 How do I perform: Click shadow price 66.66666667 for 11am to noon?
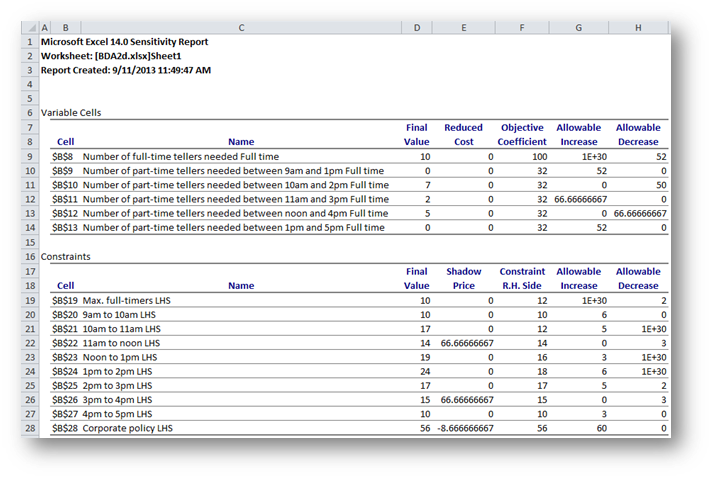(467, 343)
